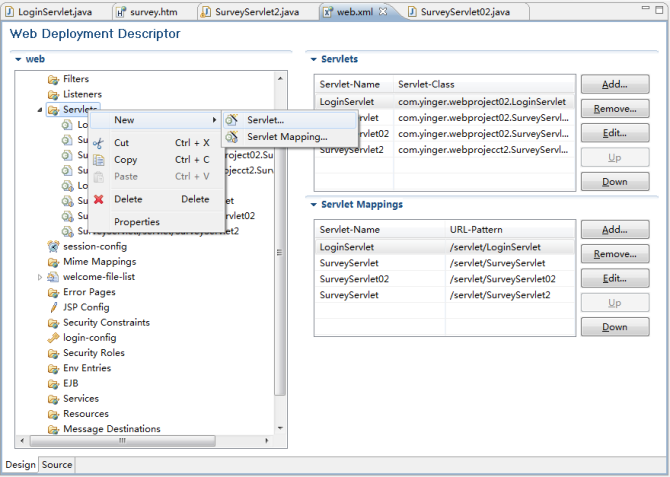Click Down in Servlet Mappings section

pos(615,327)
